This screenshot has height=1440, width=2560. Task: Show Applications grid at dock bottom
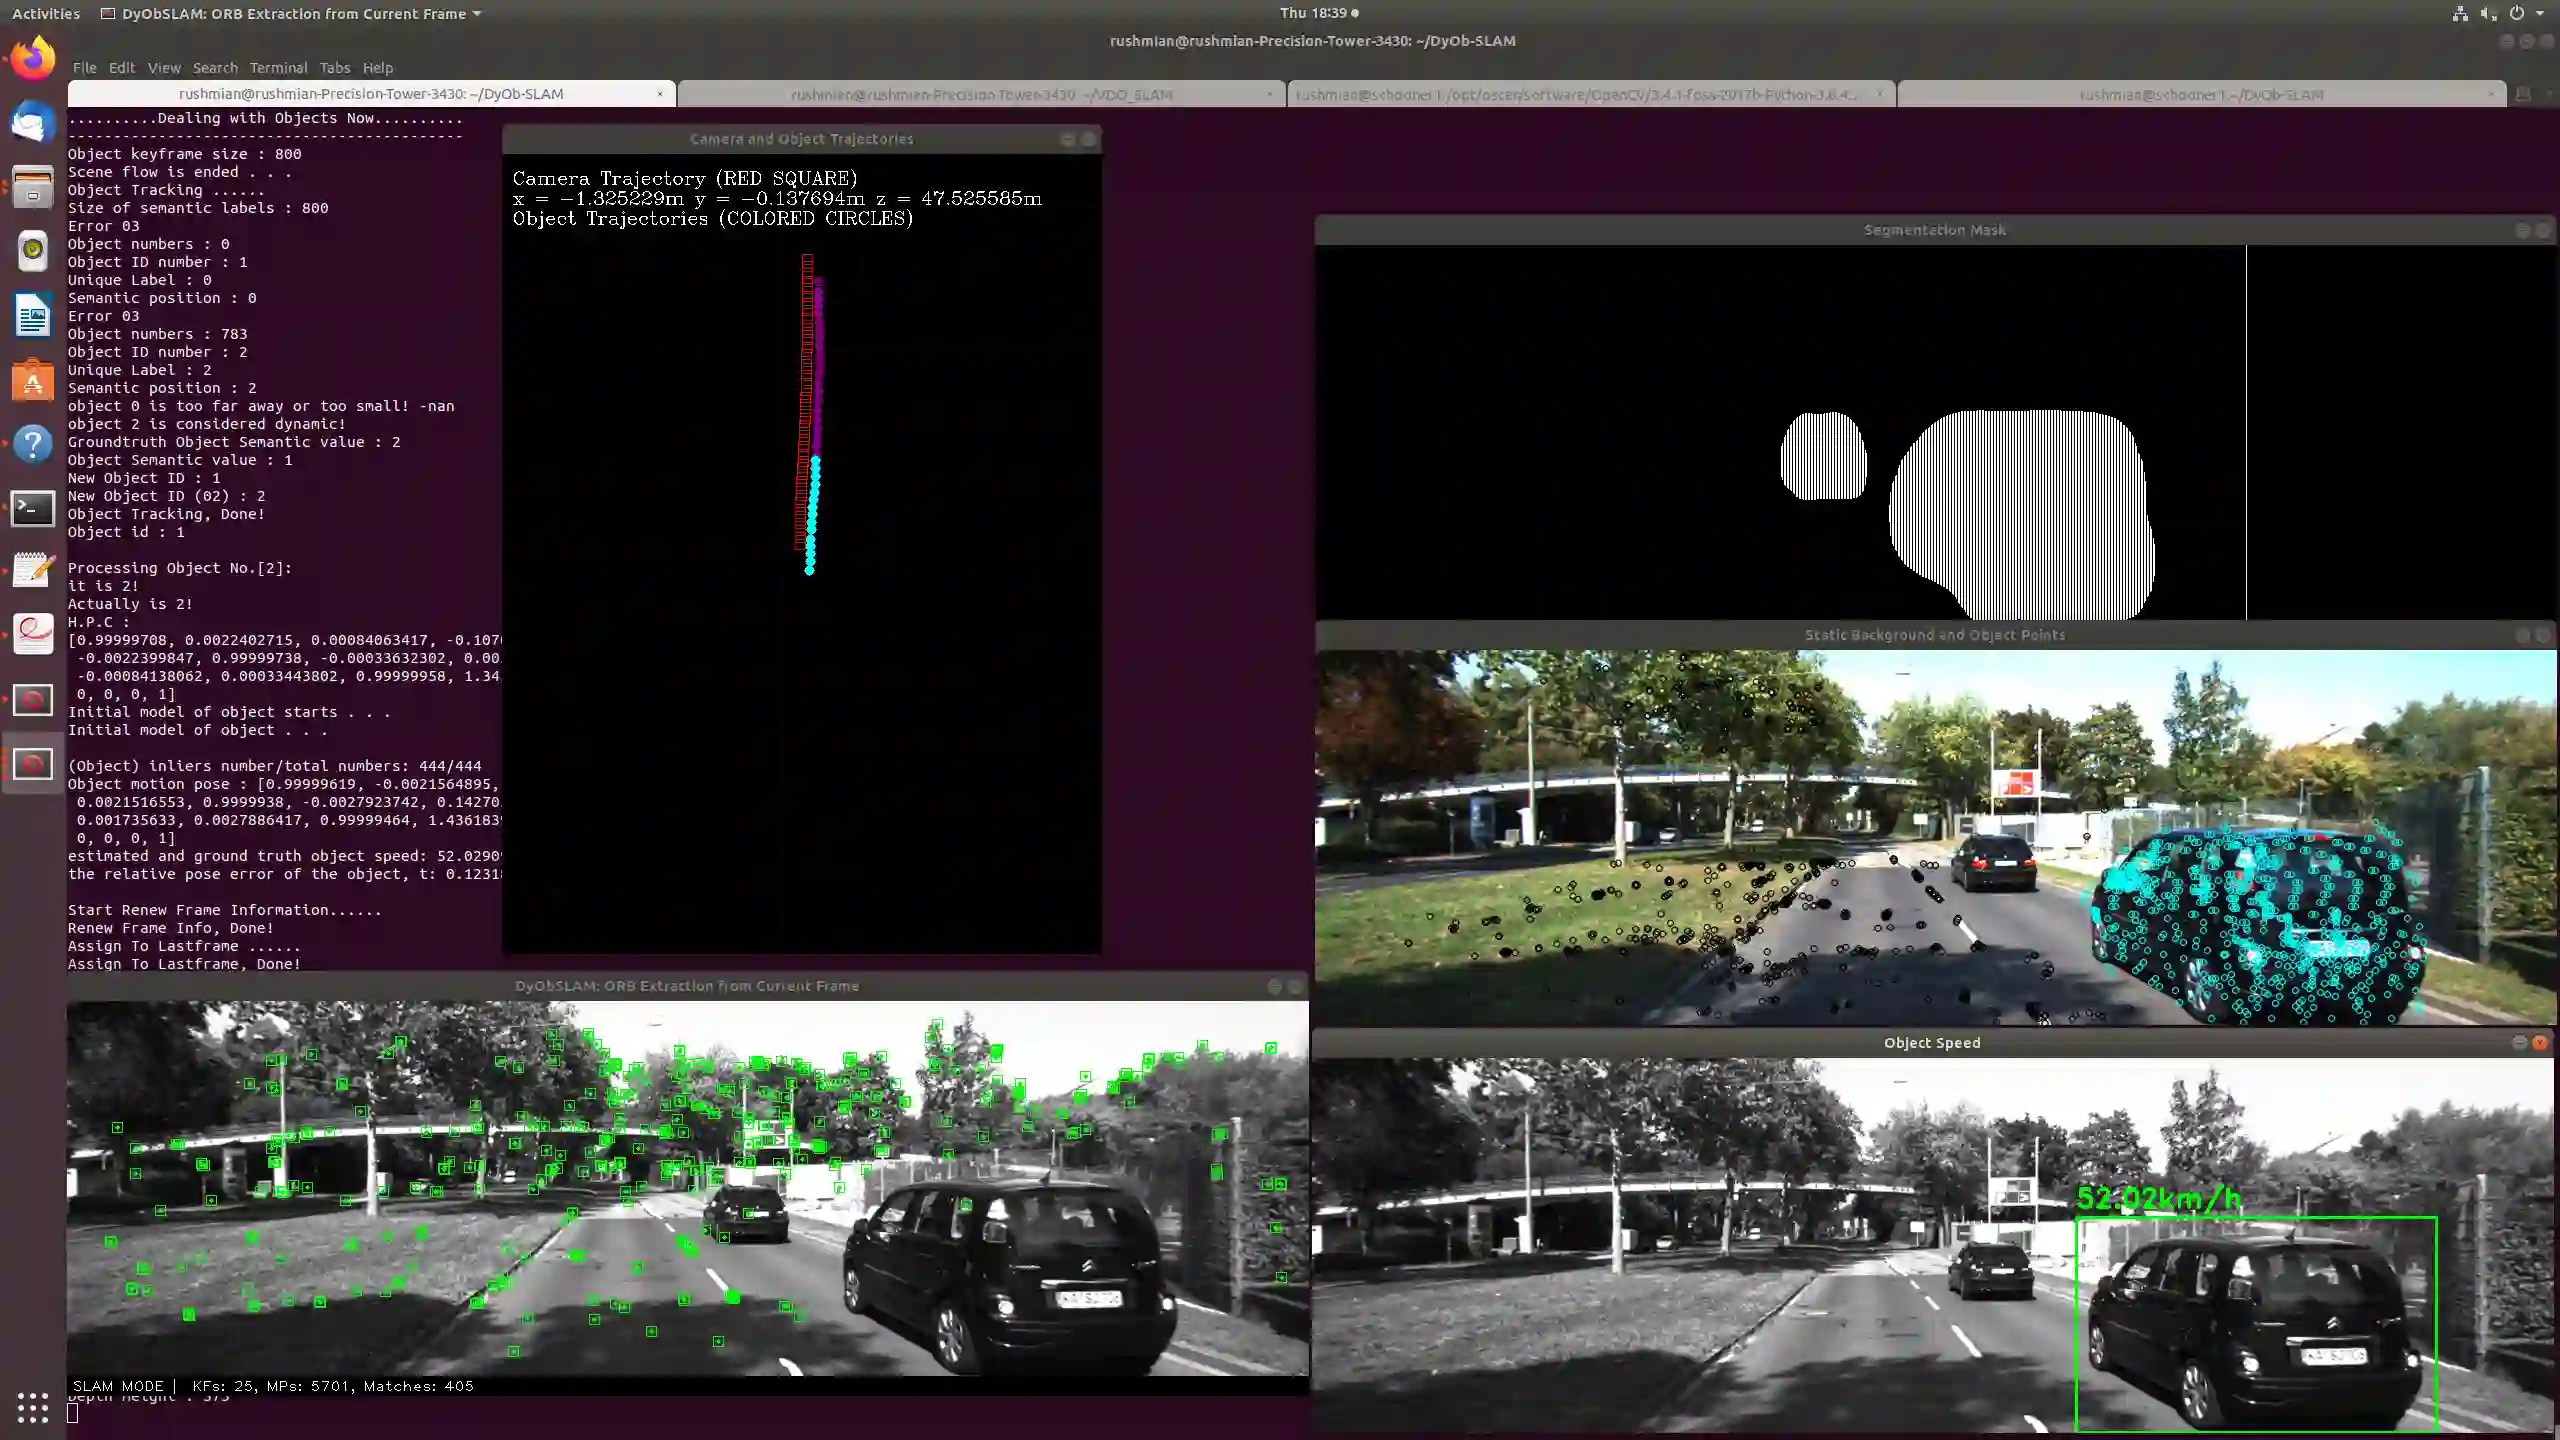(33, 1407)
